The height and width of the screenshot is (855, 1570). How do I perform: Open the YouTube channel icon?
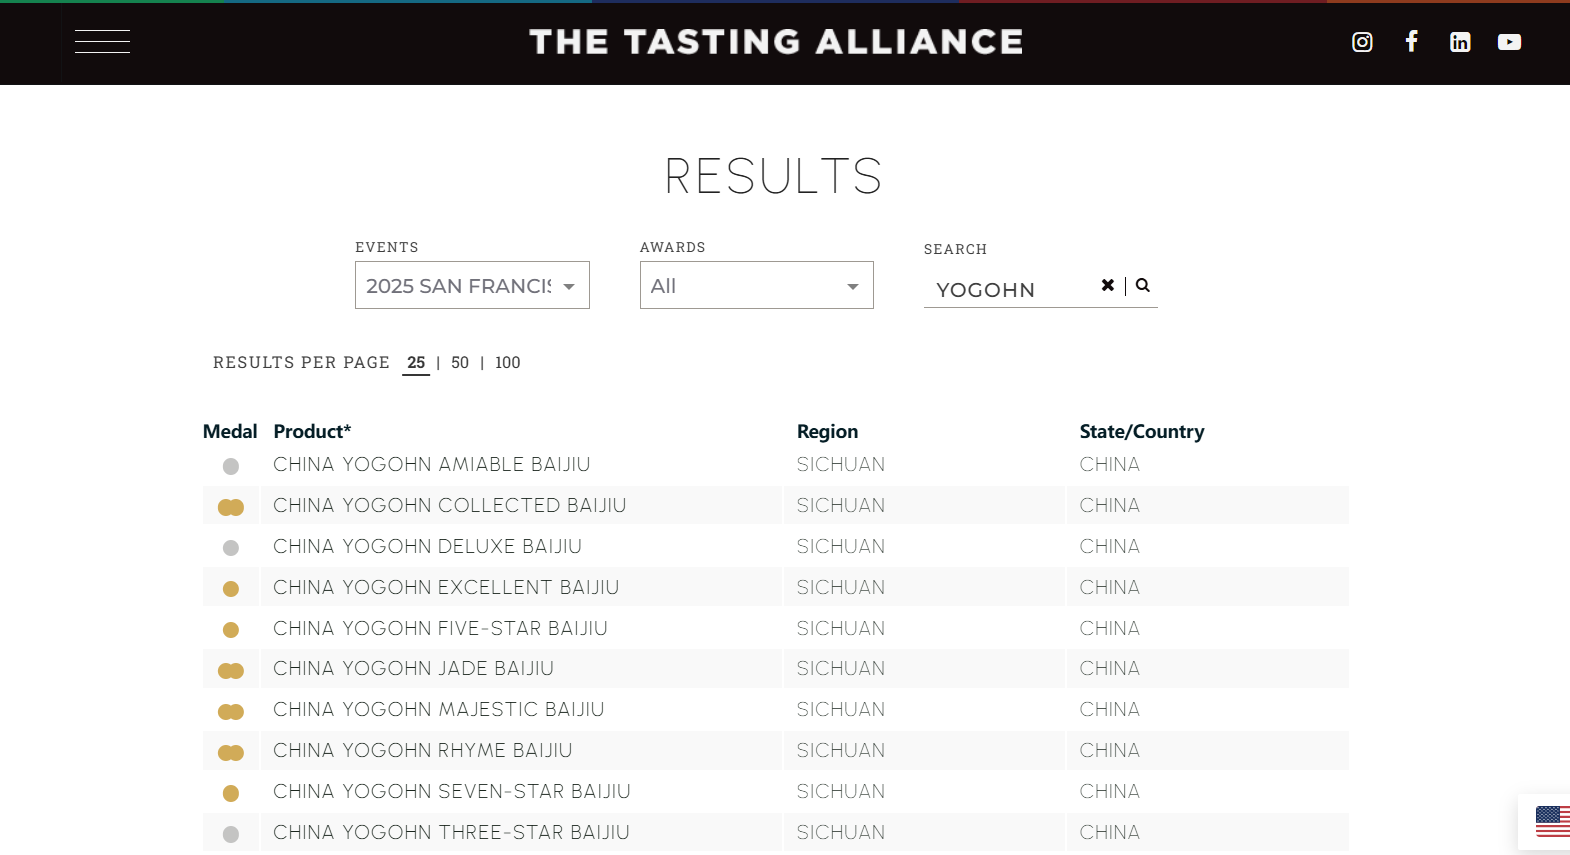point(1509,42)
